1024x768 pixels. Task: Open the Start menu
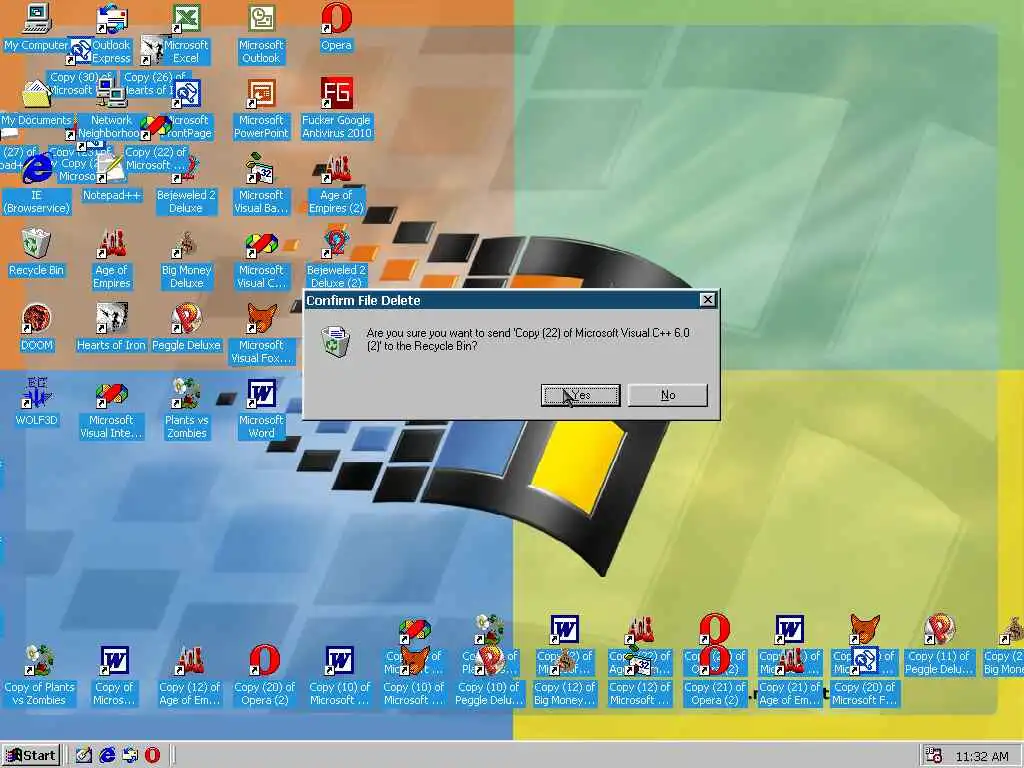[x=31, y=756]
